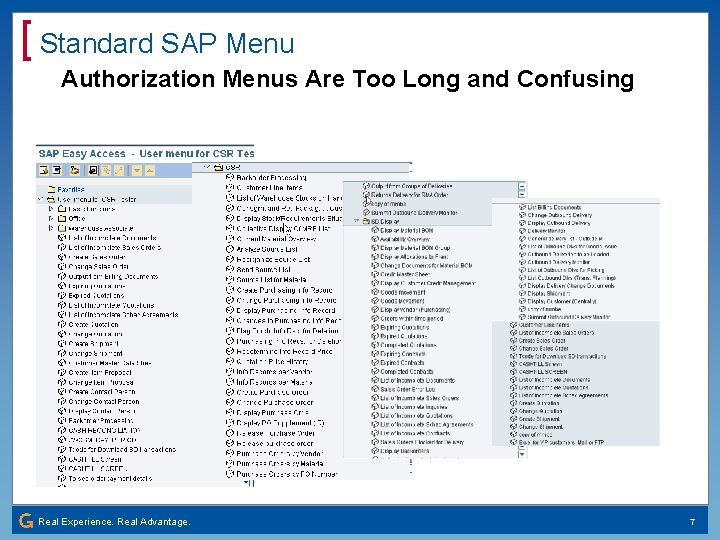Click the move favorites up arrow icon
720x540 pixels.
[x=150, y=171]
